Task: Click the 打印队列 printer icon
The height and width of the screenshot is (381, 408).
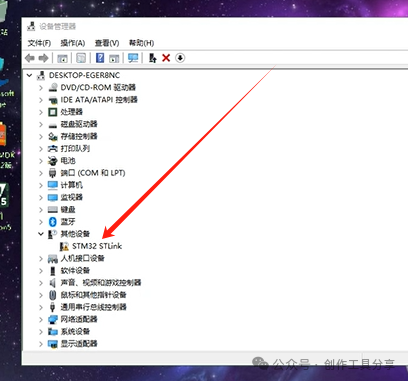Action: tap(53, 148)
